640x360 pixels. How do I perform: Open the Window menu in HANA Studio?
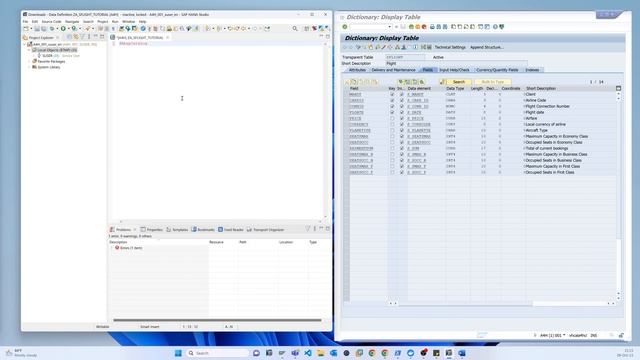(129, 22)
